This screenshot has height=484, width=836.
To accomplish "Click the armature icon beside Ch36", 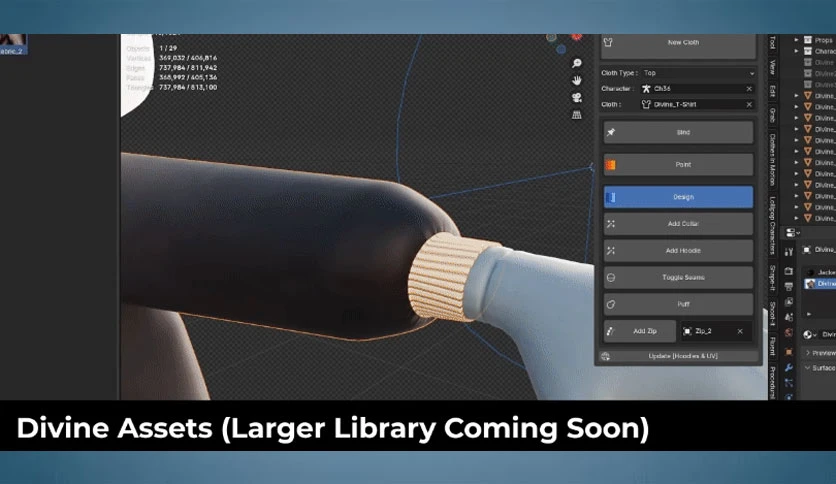I will pyautogui.click(x=647, y=88).
